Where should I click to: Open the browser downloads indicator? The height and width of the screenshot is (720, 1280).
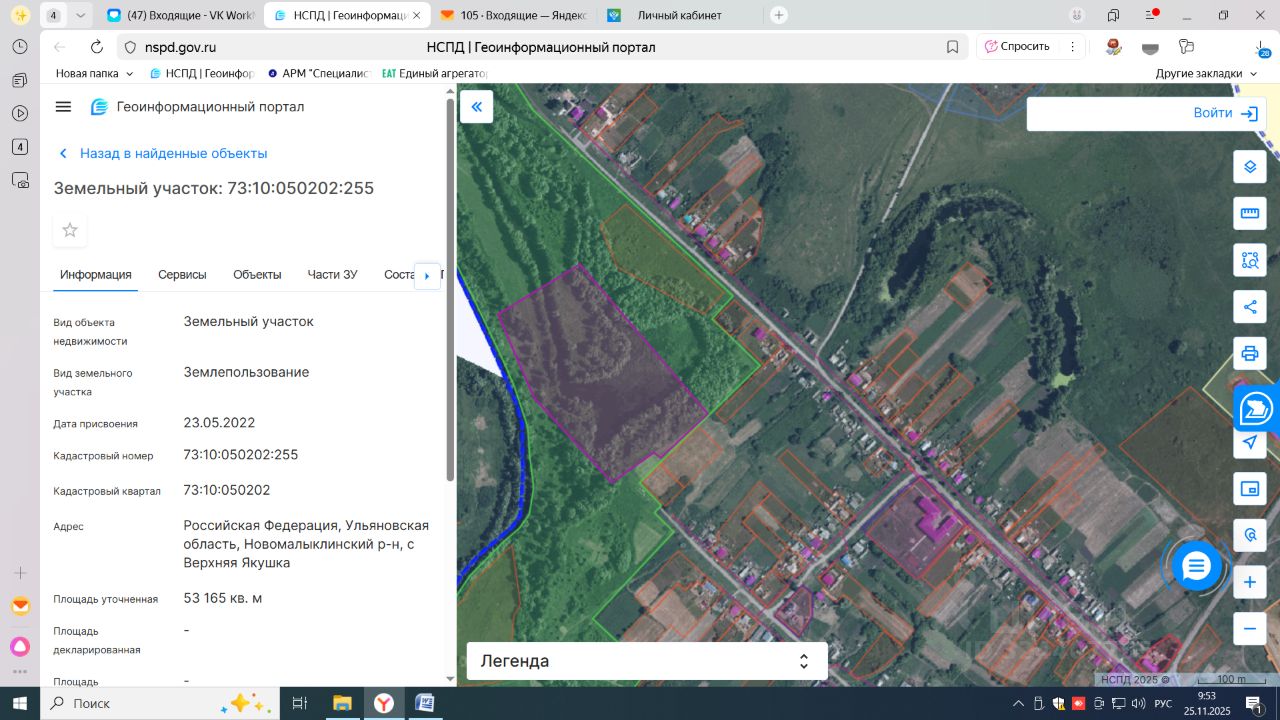(1262, 47)
